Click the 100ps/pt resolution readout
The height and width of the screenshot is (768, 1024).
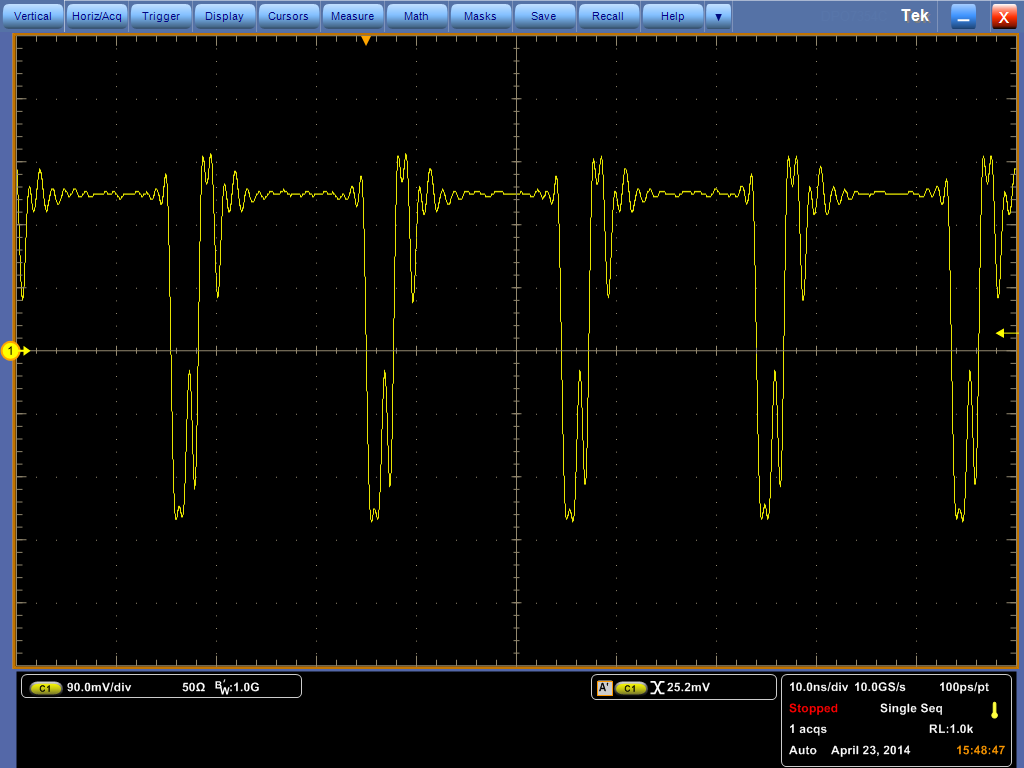(x=964, y=687)
